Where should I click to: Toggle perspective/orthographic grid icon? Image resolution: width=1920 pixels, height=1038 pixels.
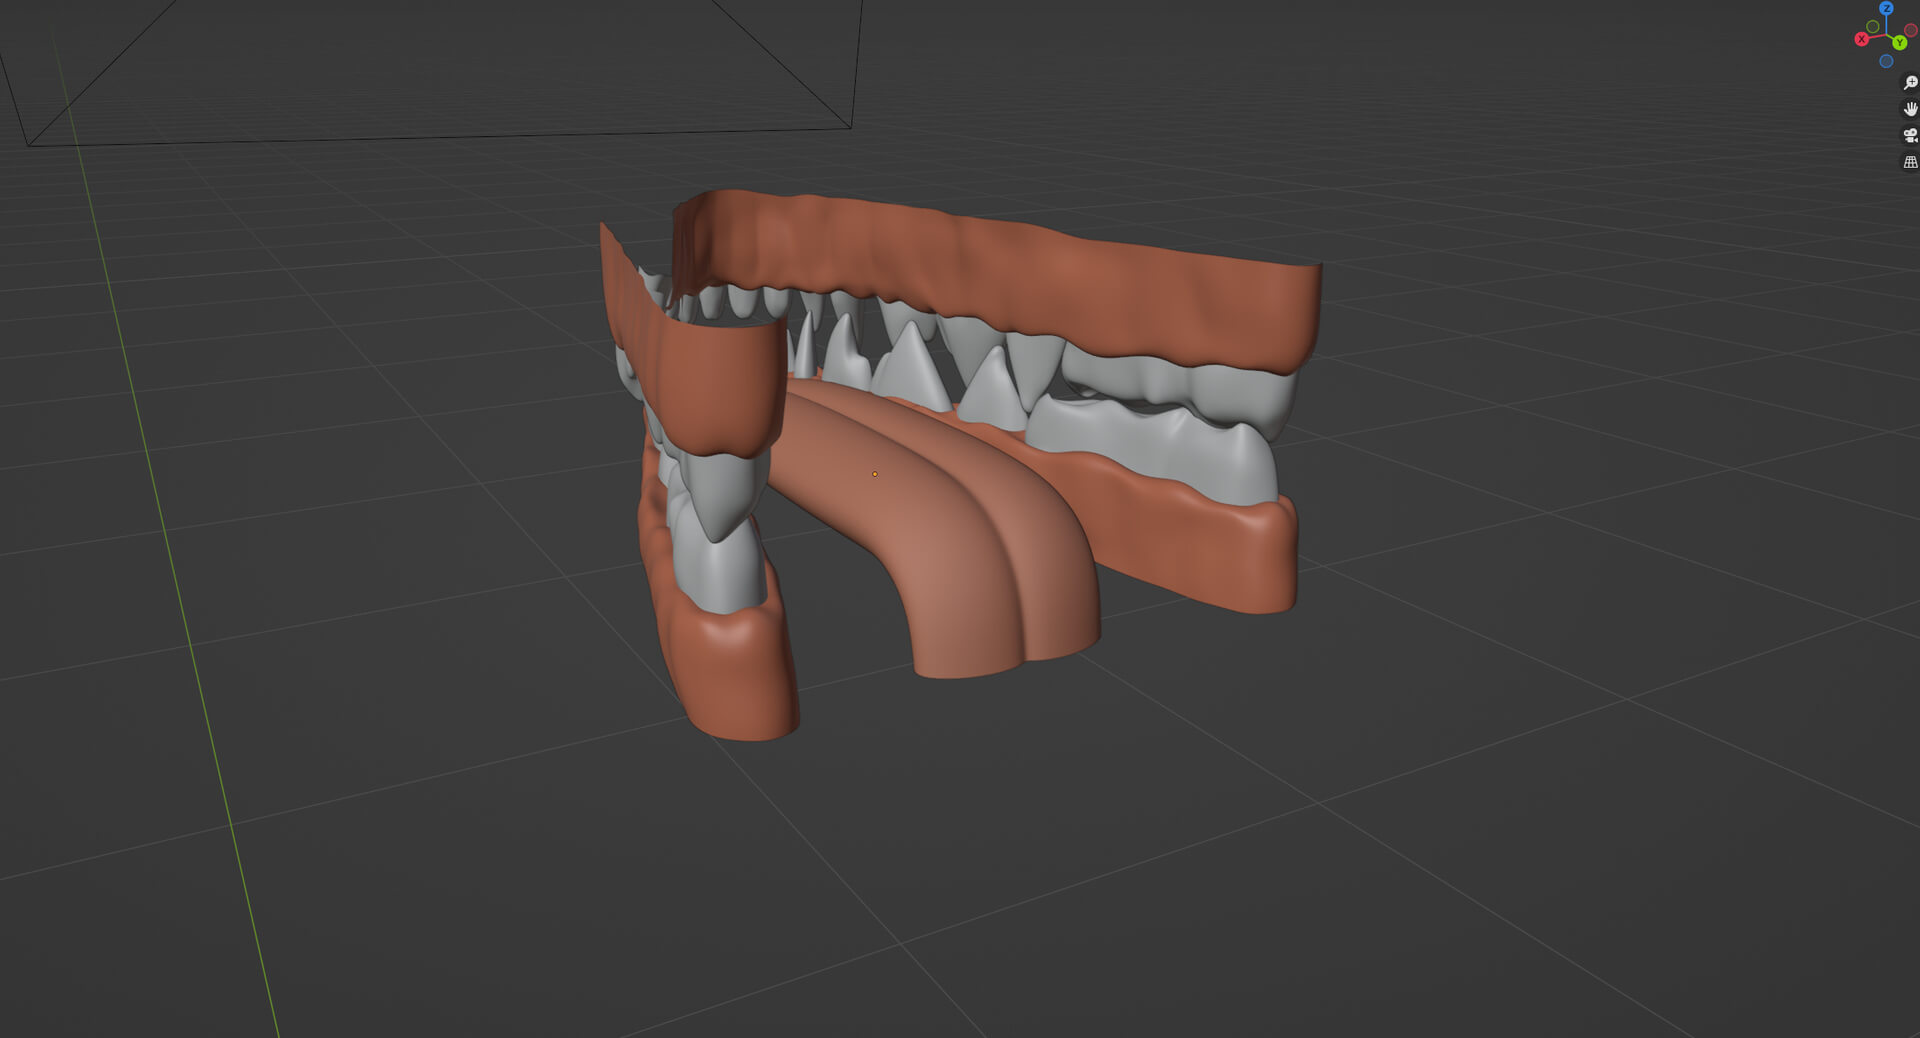1910,161
